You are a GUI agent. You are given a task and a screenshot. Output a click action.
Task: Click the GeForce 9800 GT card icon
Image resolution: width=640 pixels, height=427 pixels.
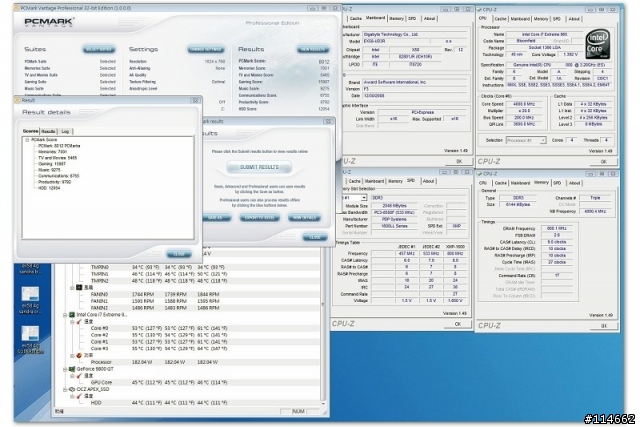pos(72,369)
